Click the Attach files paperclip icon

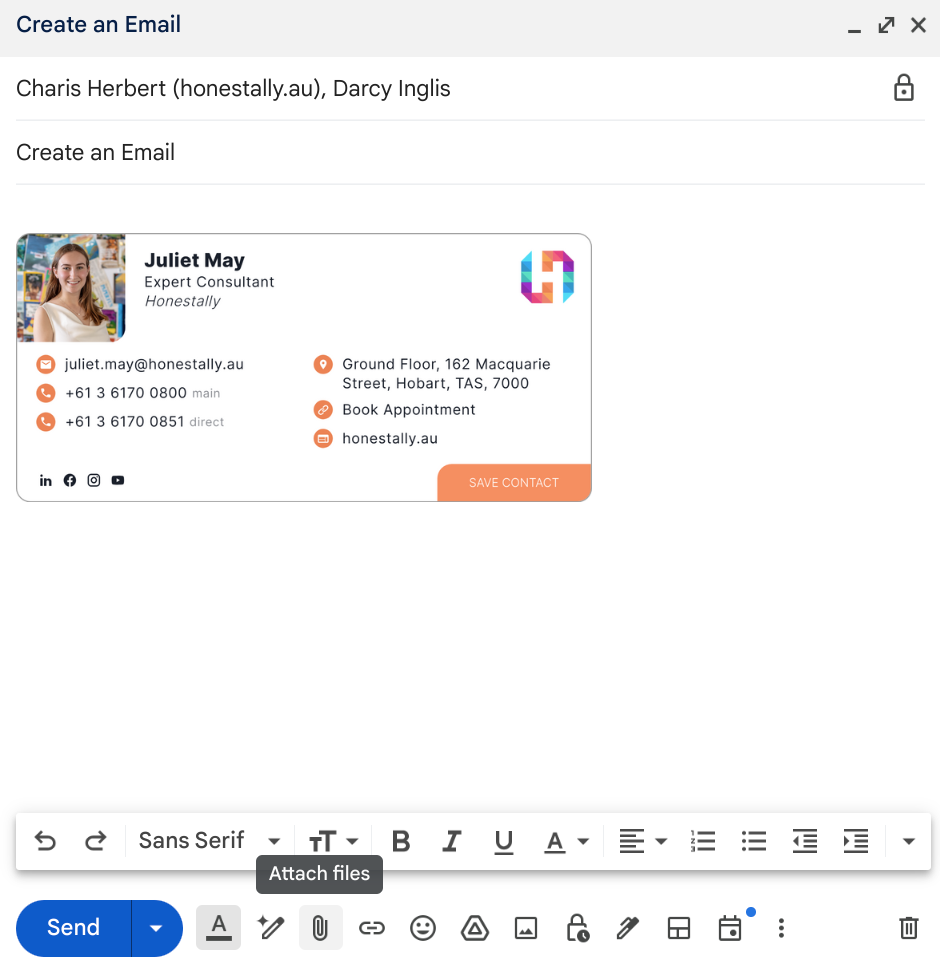coord(320,928)
